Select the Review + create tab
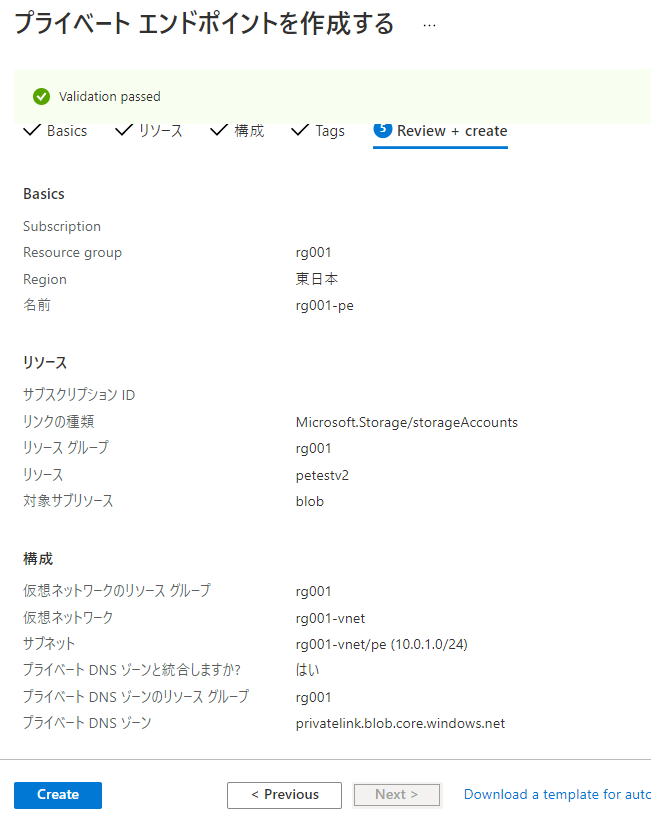This screenshot has width=651, height=826. tap(451, 131)
